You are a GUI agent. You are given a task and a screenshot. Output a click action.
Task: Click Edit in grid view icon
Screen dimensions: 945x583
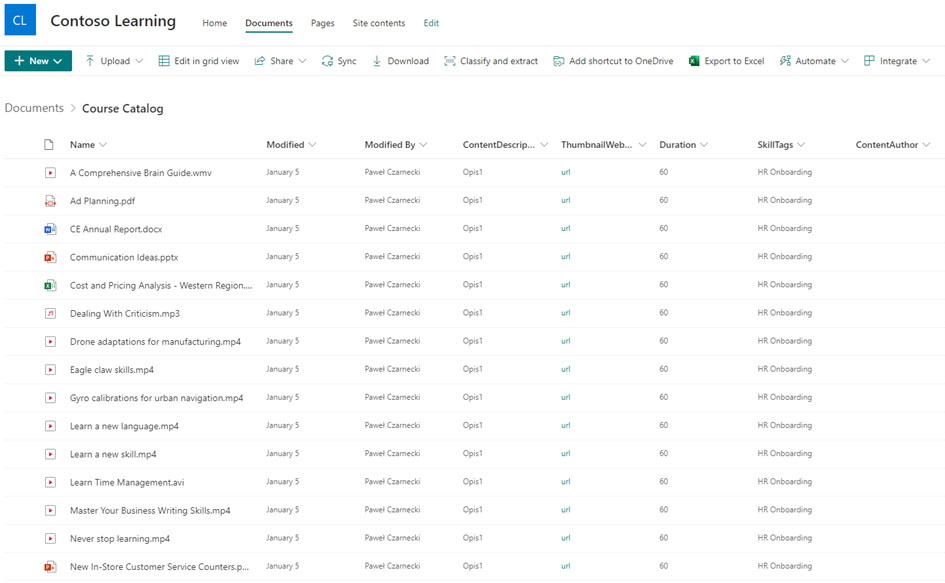[164, 61]
